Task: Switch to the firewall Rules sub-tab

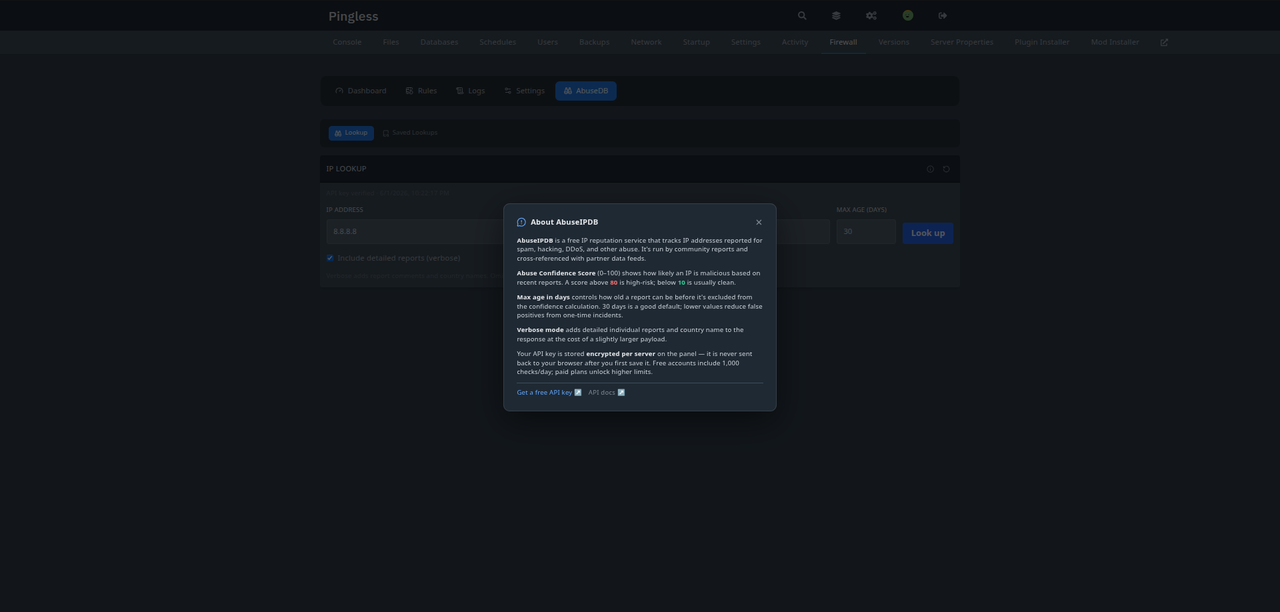Action: [421, 91]
